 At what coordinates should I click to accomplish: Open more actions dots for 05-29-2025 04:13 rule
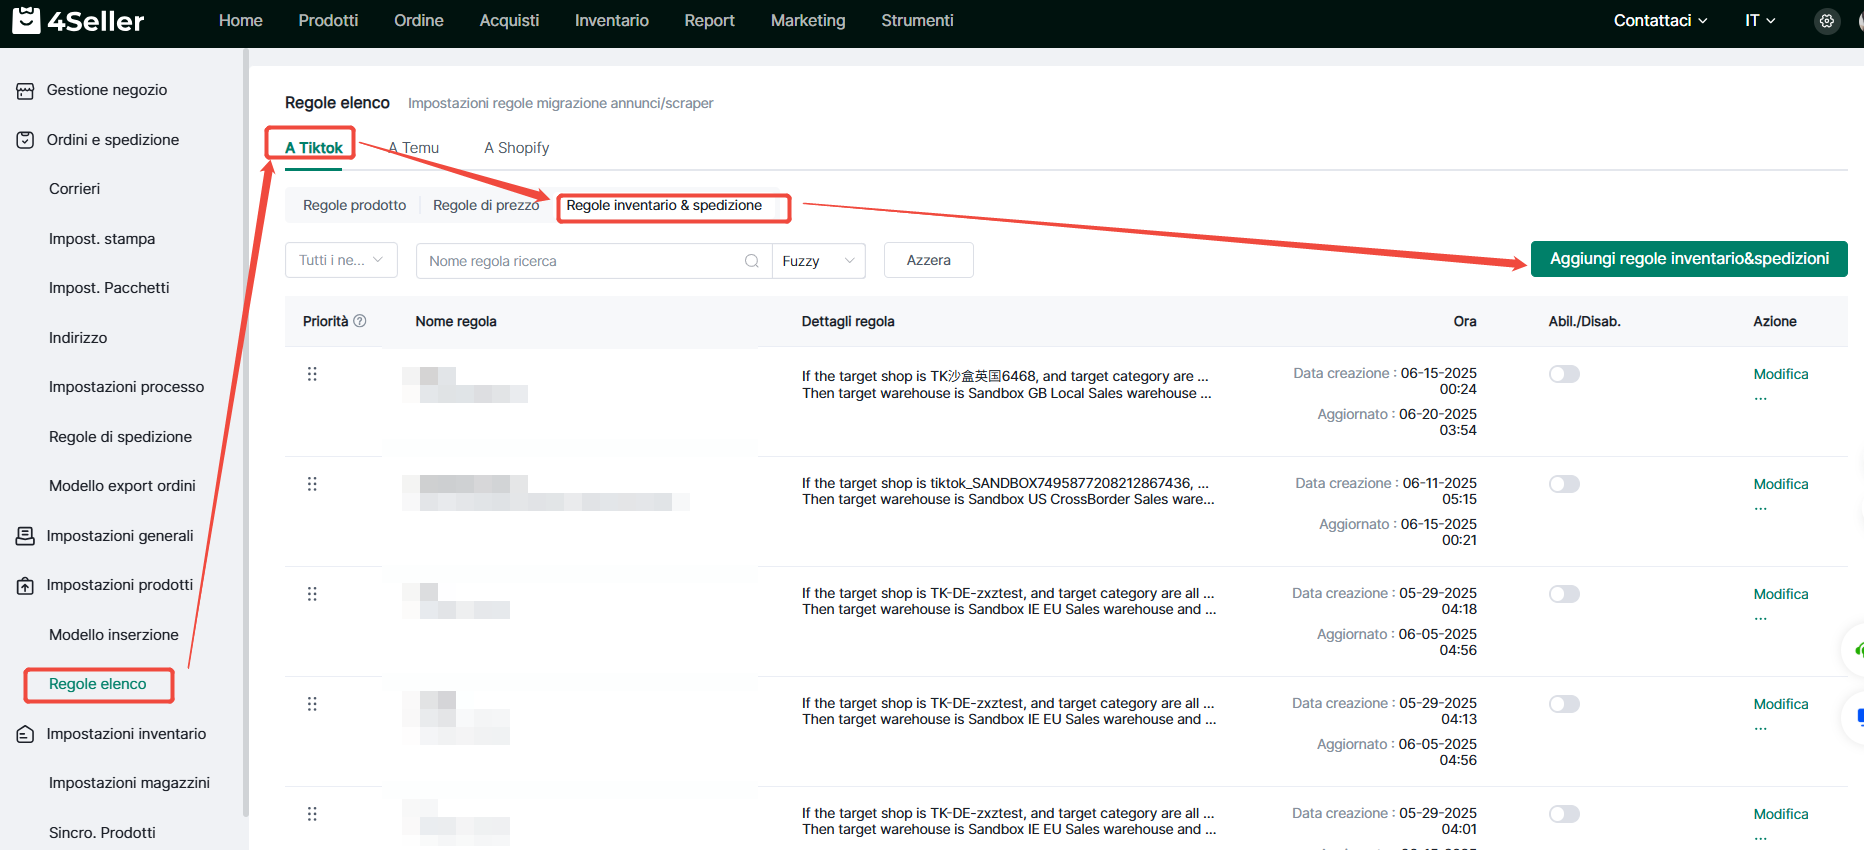(x=1761, y=728)
